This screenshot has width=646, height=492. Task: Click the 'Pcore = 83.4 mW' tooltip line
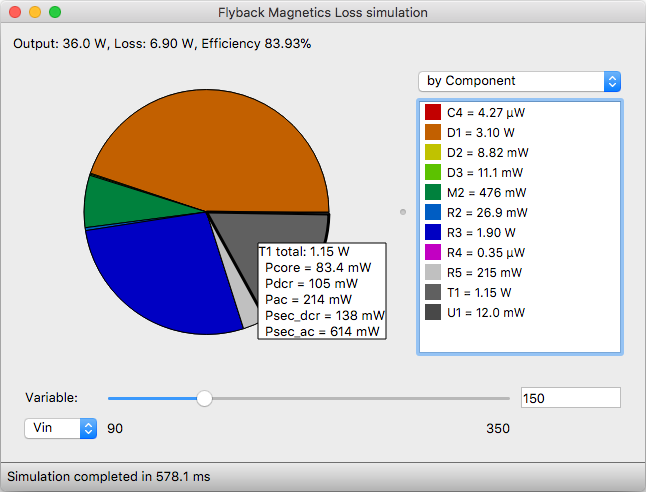pos(318,268)
